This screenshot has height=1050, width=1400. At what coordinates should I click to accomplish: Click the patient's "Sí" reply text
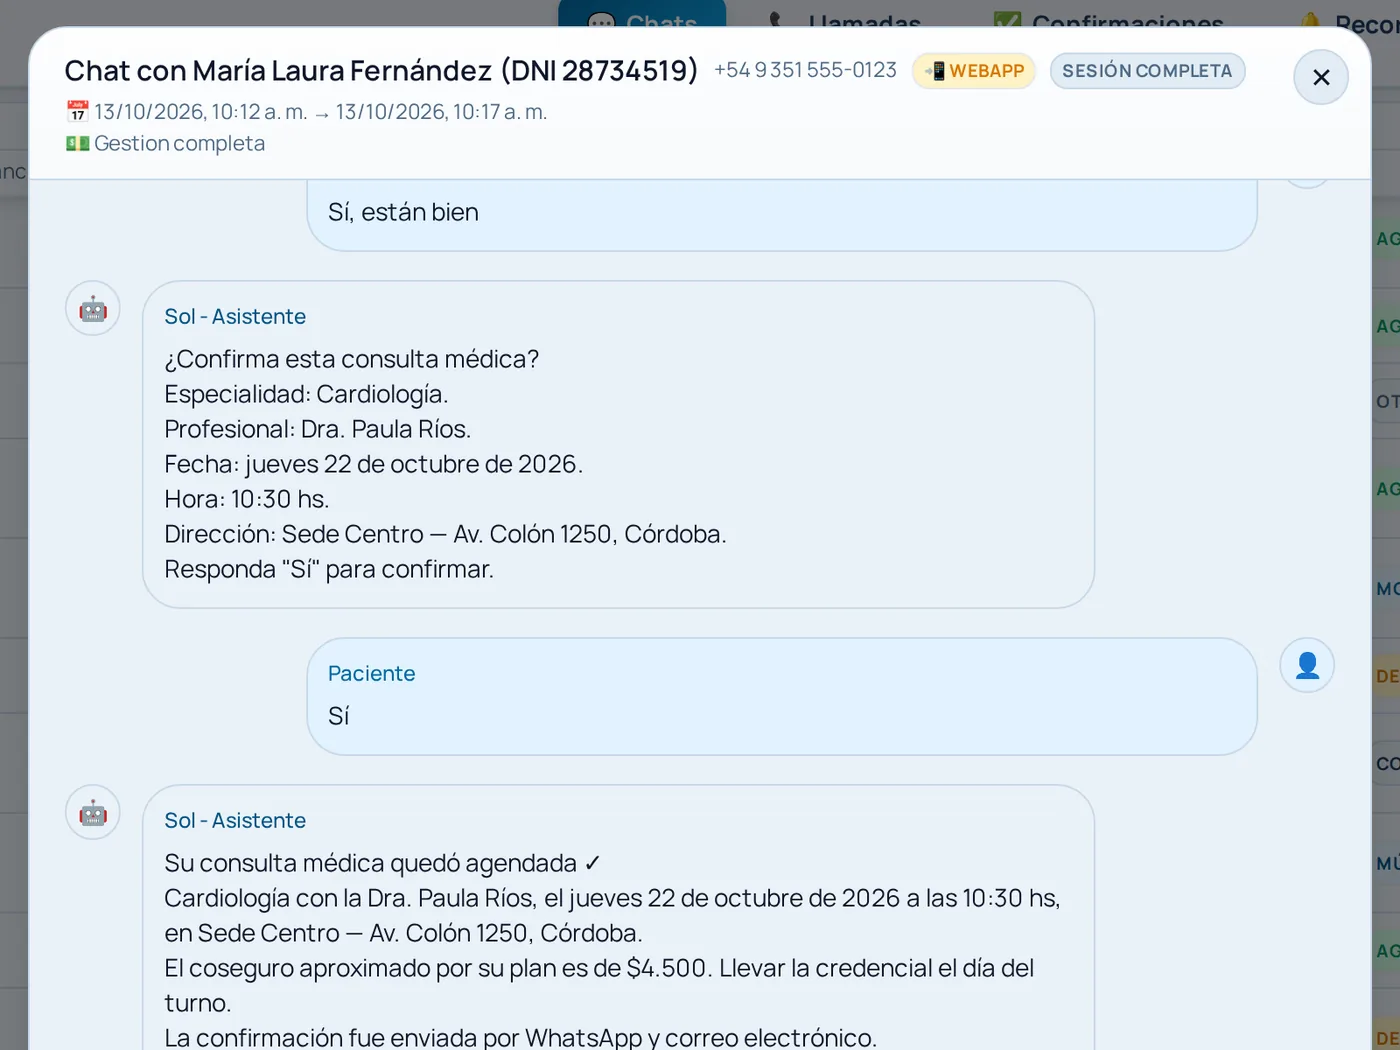tap(339, 716)
